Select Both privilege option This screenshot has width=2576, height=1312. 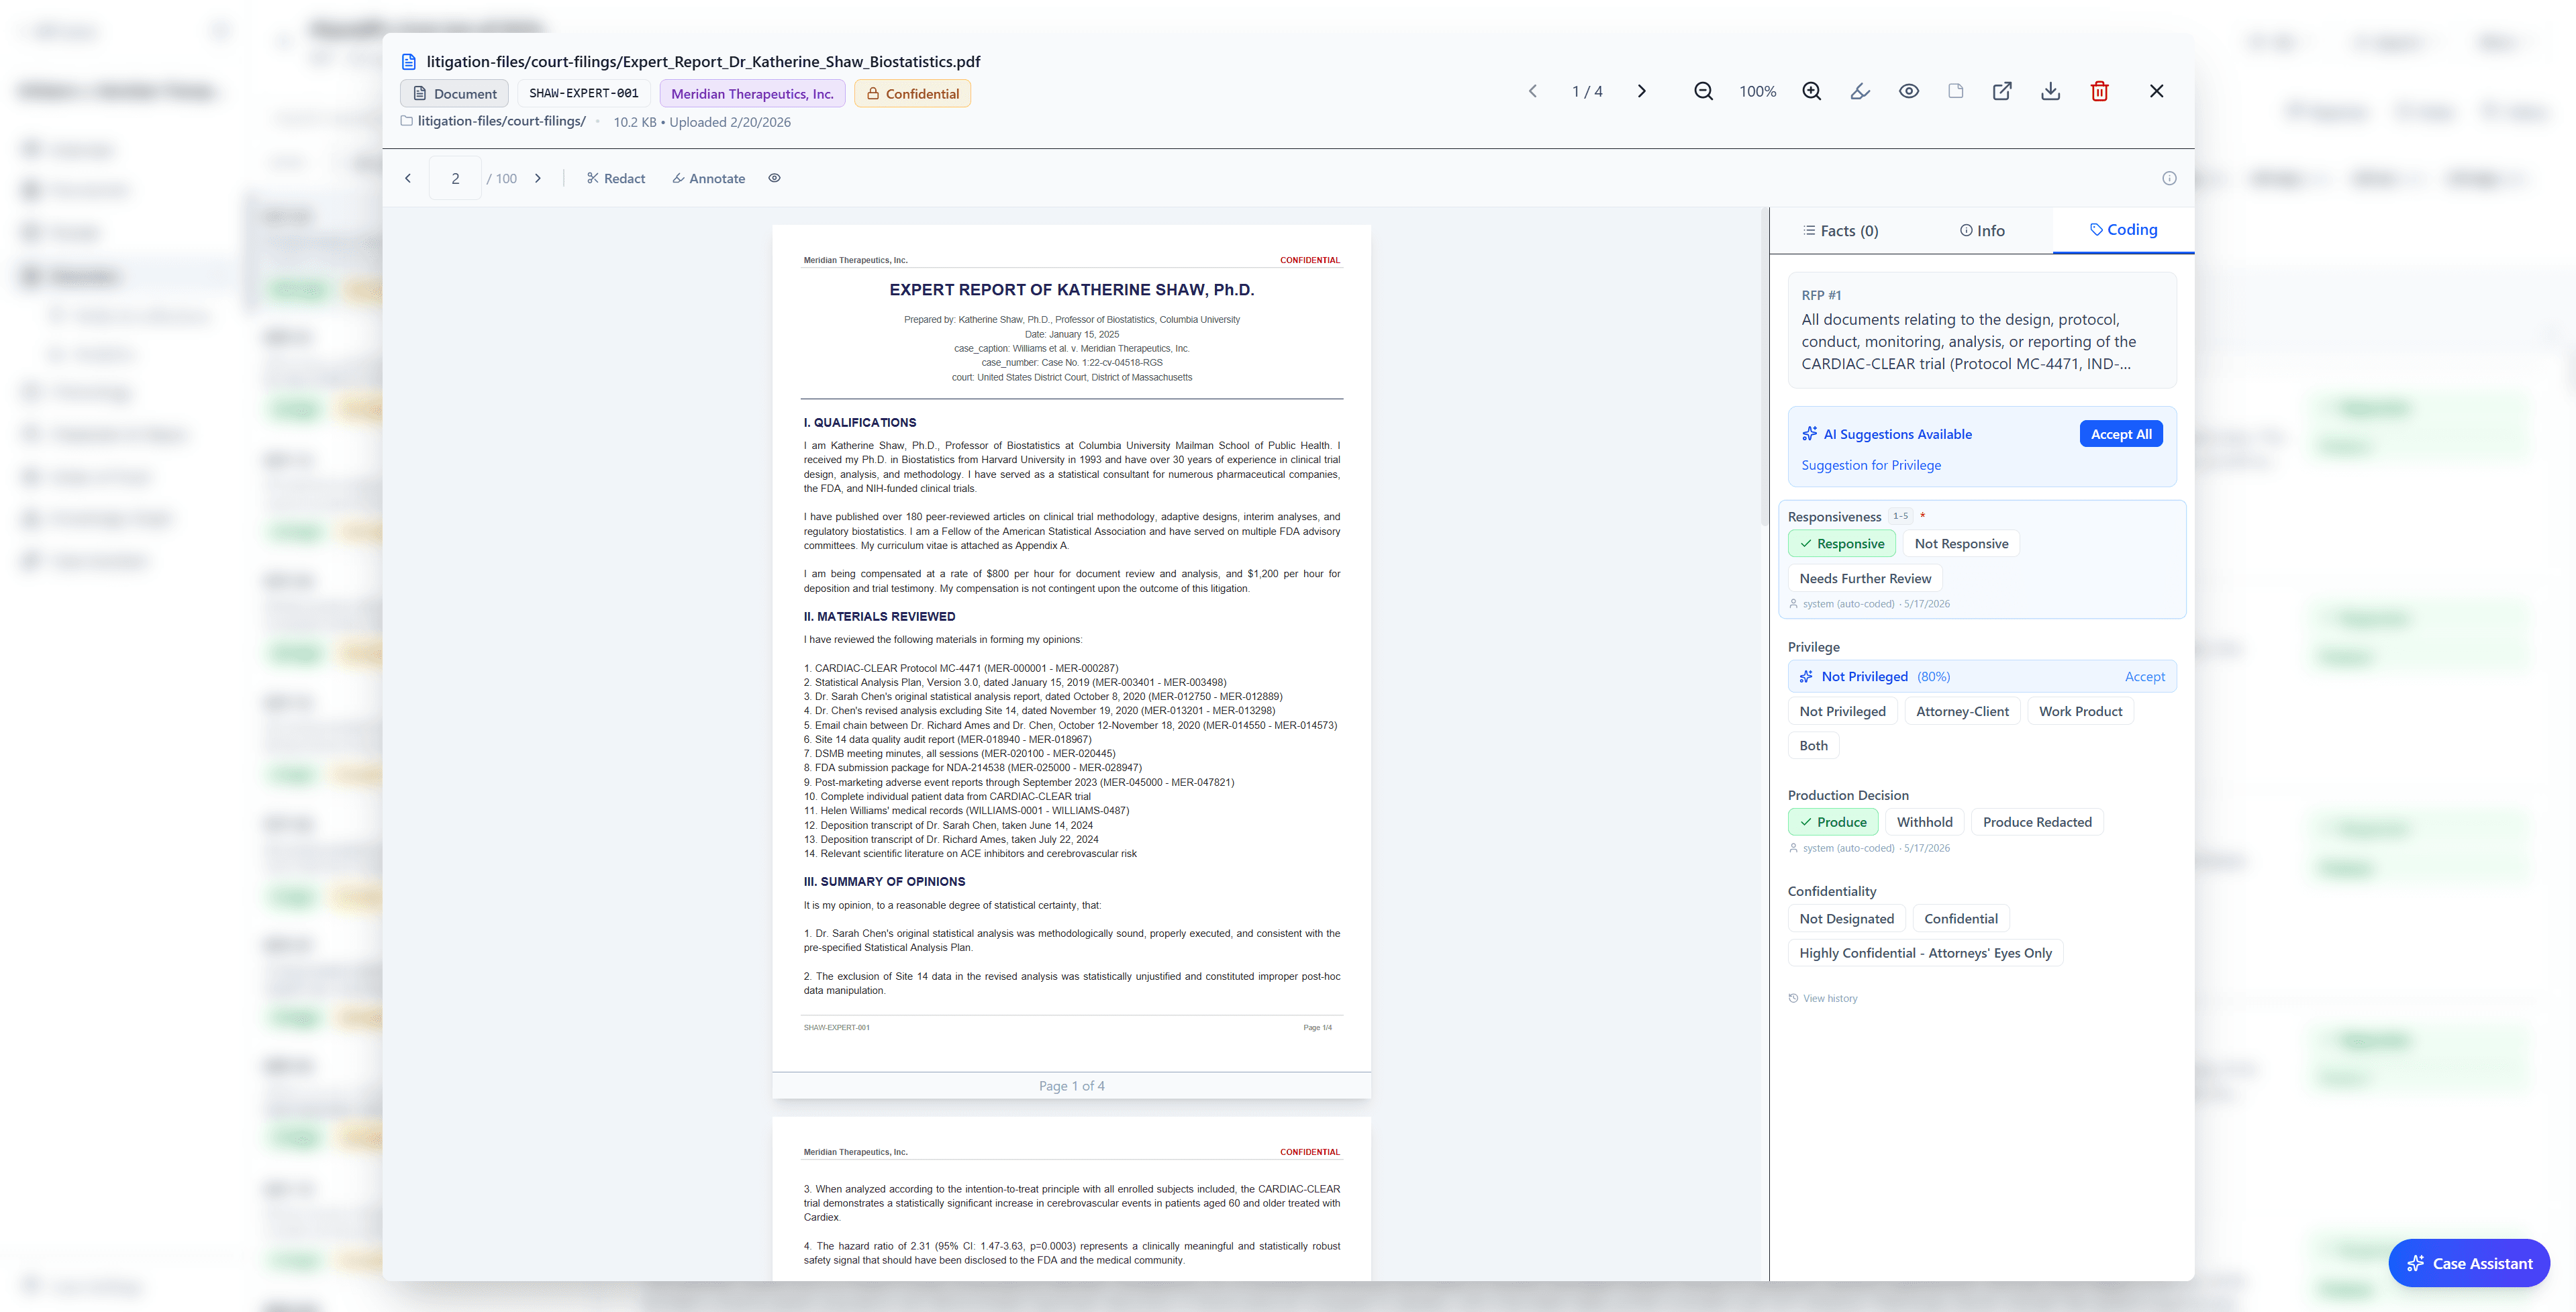pos(1813,745)
